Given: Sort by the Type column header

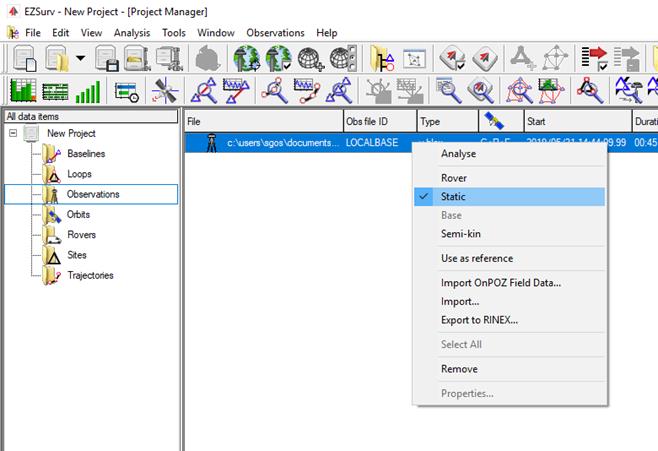Looking at the screenshot, I should 448,121.
